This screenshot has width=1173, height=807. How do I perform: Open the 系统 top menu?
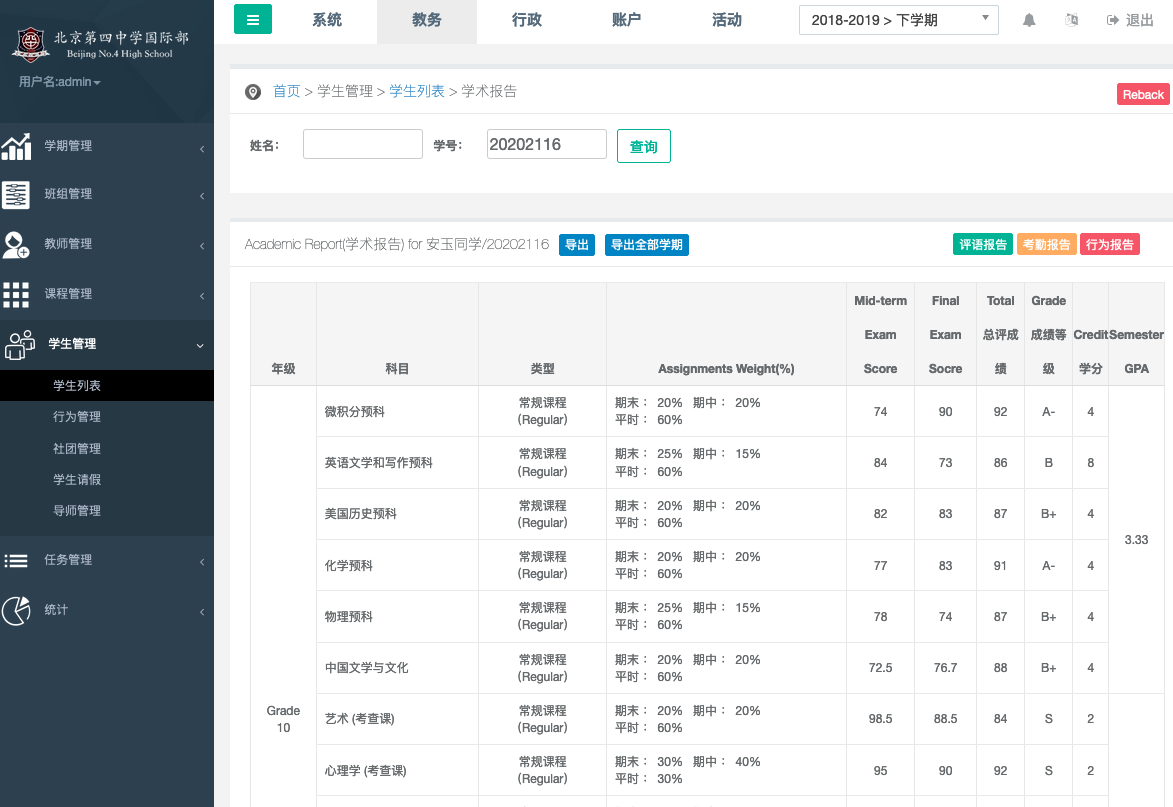(327, 20)
